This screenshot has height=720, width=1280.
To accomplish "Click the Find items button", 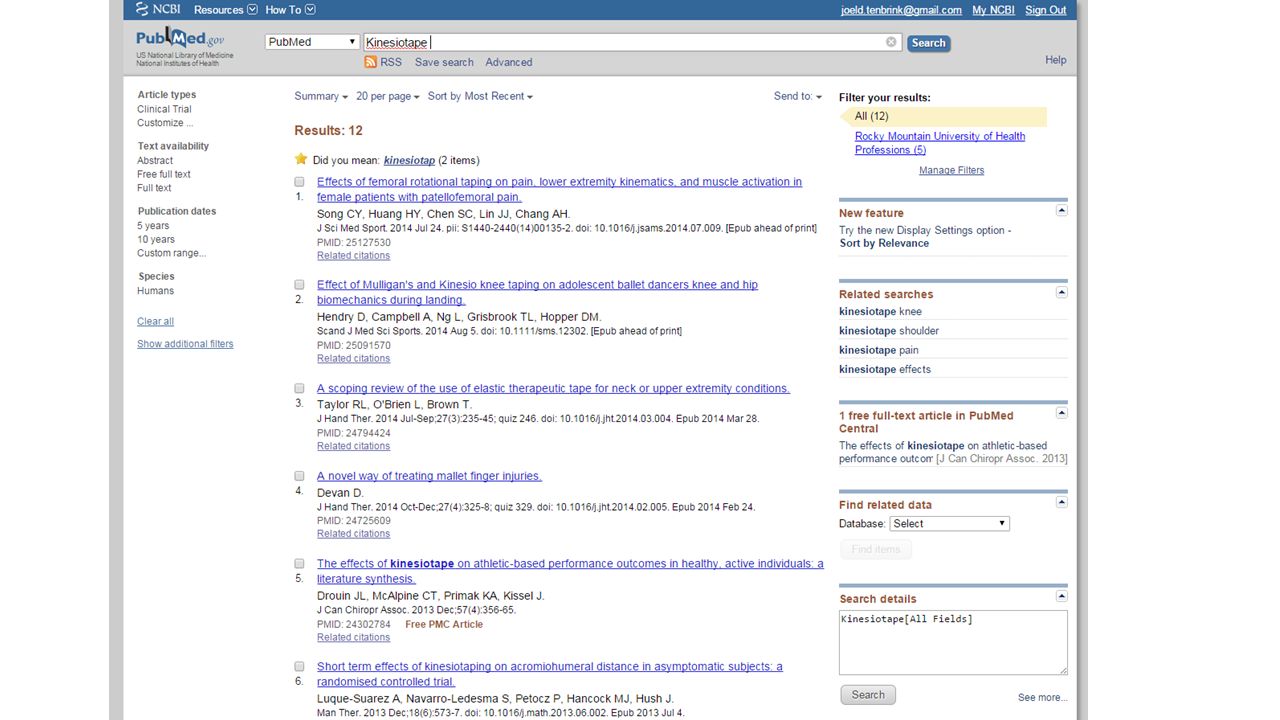I will (x=876, y=549).
